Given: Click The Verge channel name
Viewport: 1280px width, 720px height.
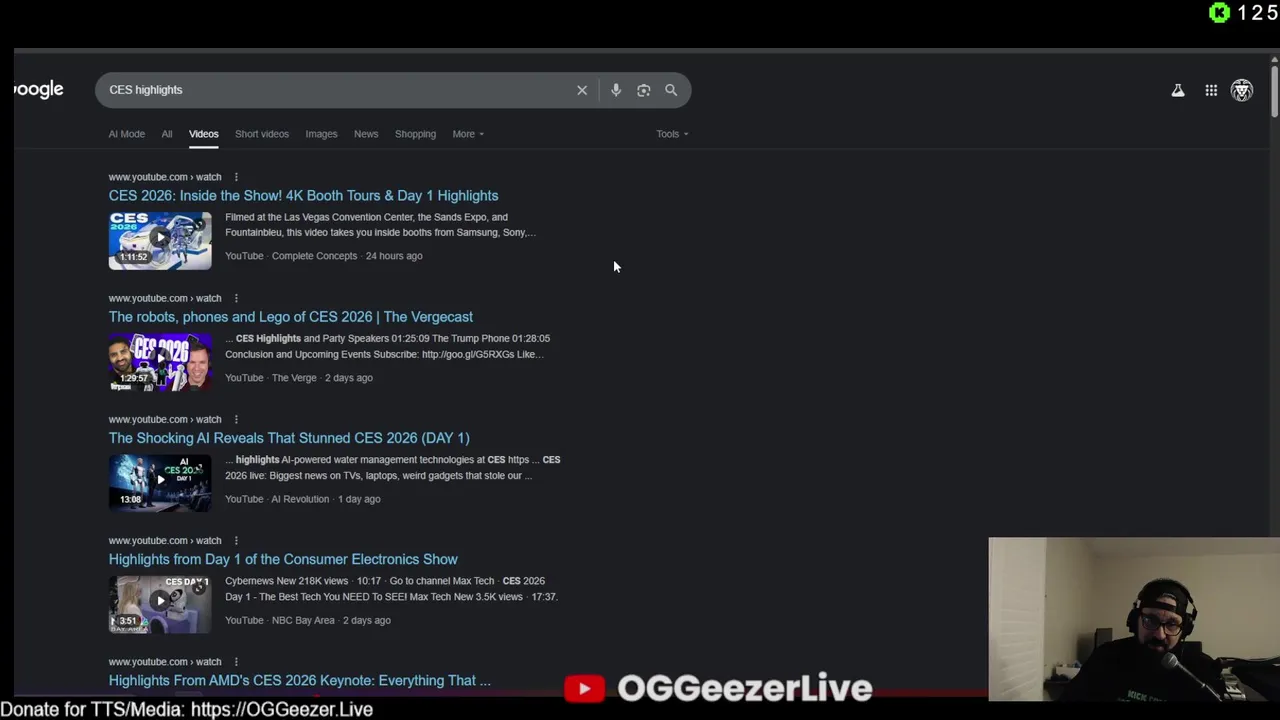Looking at the screenshot, I should [x=294, y=378].
